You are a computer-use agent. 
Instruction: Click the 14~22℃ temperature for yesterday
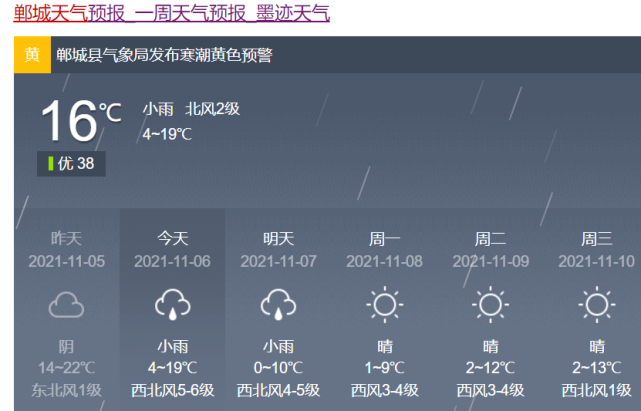point(66,368)
